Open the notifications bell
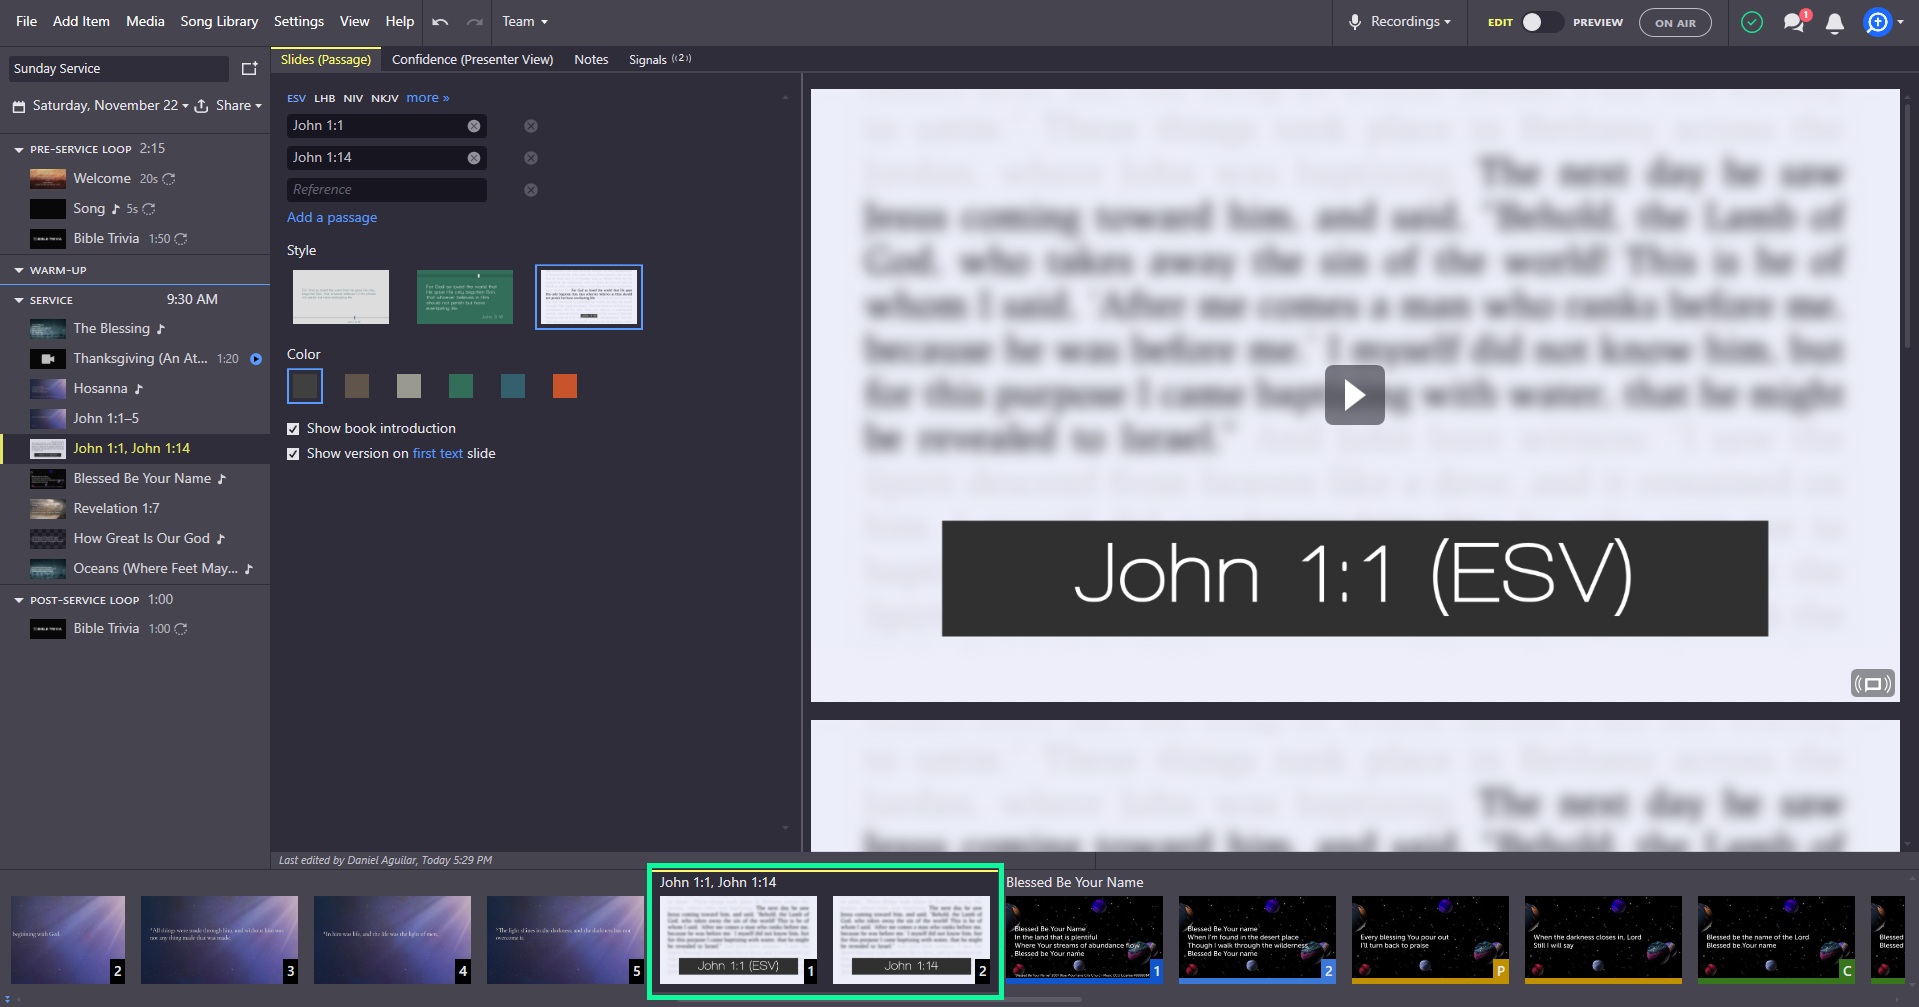Screen dimensions: 1919x1007 coord(1835,23)
